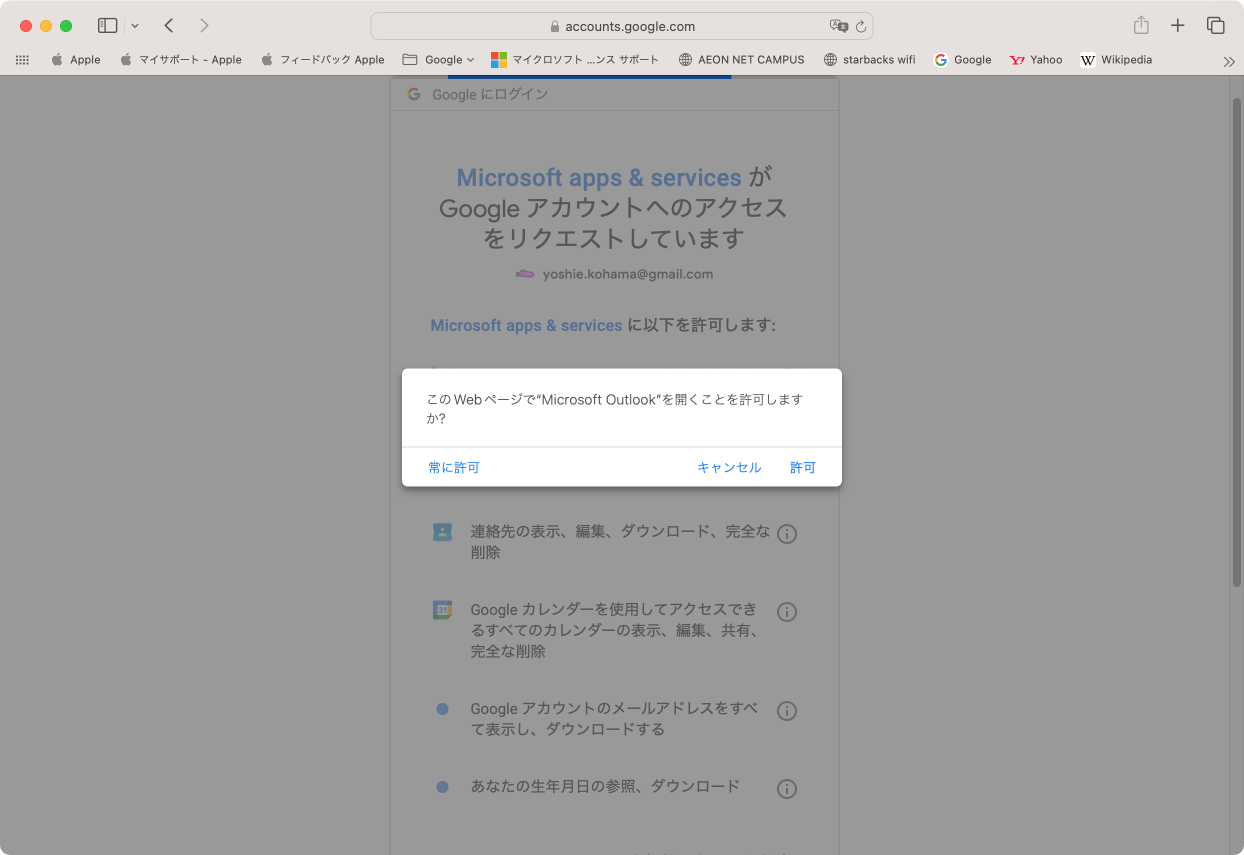
Task: Reload the page with refresh icon
Action: (x=860, y=26)
